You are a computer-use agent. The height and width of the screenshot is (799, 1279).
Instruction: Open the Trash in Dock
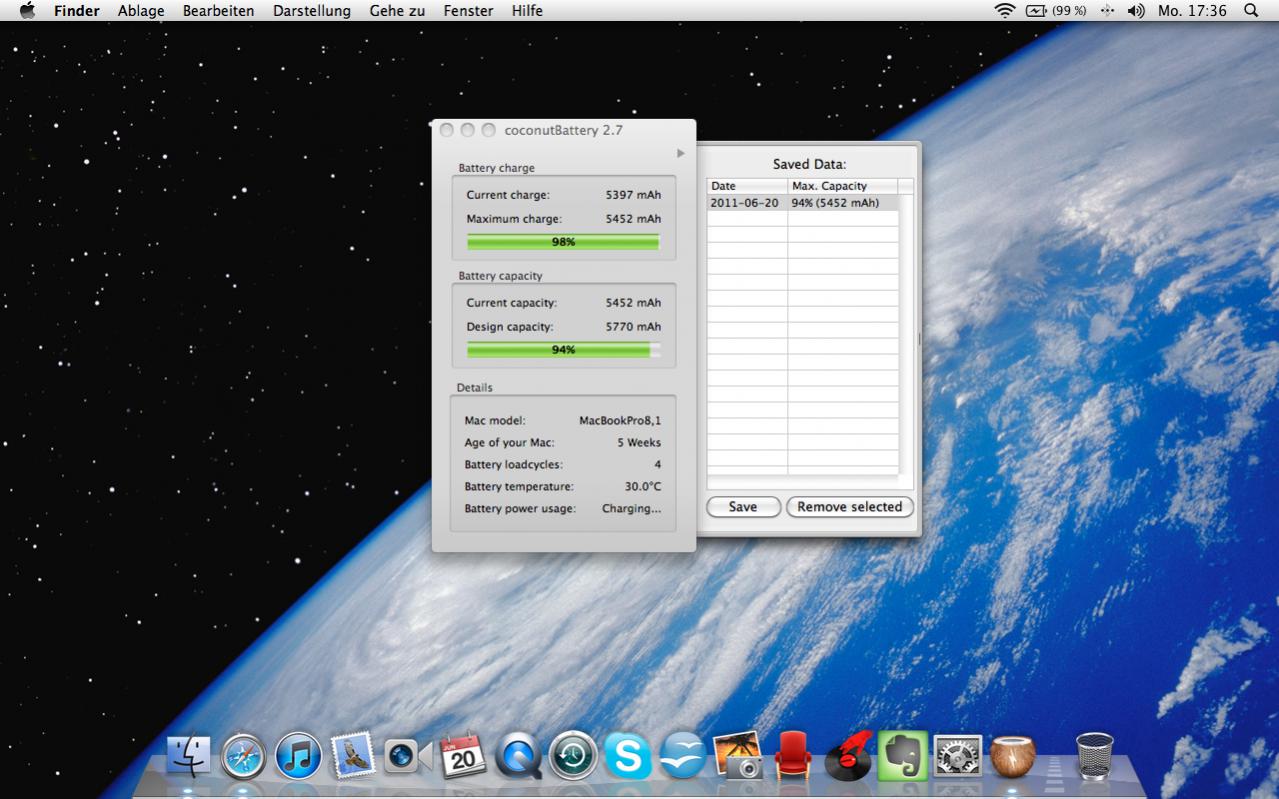pos(1094,756)
